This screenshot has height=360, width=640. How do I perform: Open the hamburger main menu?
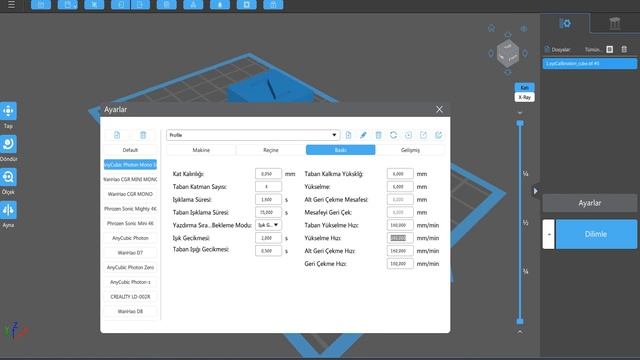11,4
